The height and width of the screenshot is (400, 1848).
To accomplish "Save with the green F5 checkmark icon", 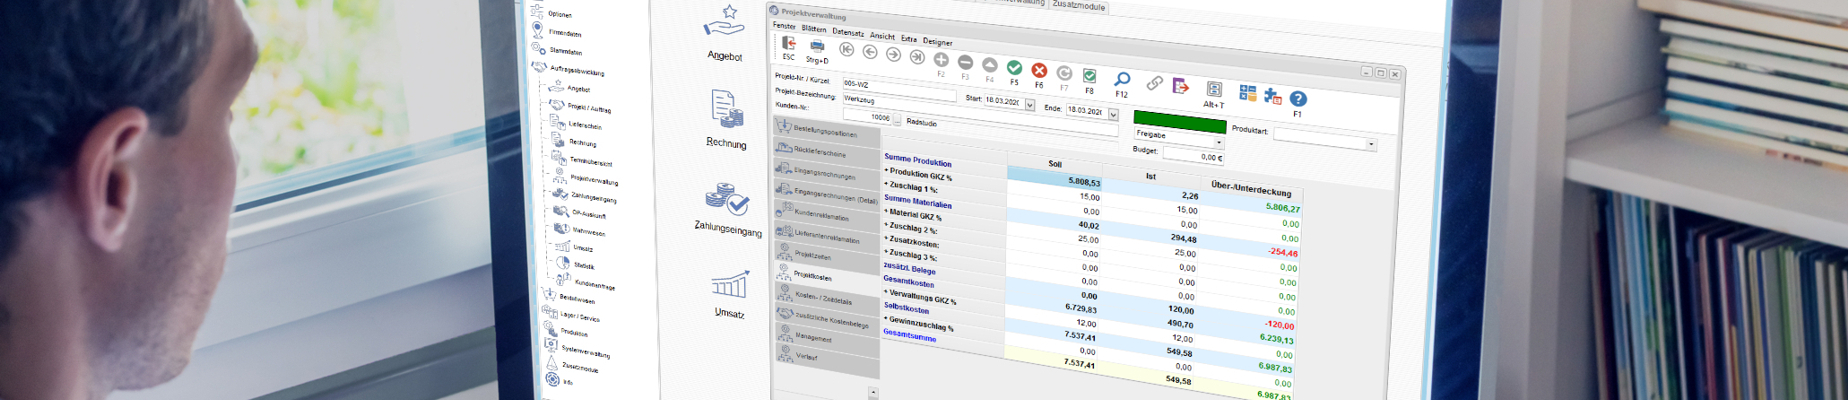I will pos(1014,67).
